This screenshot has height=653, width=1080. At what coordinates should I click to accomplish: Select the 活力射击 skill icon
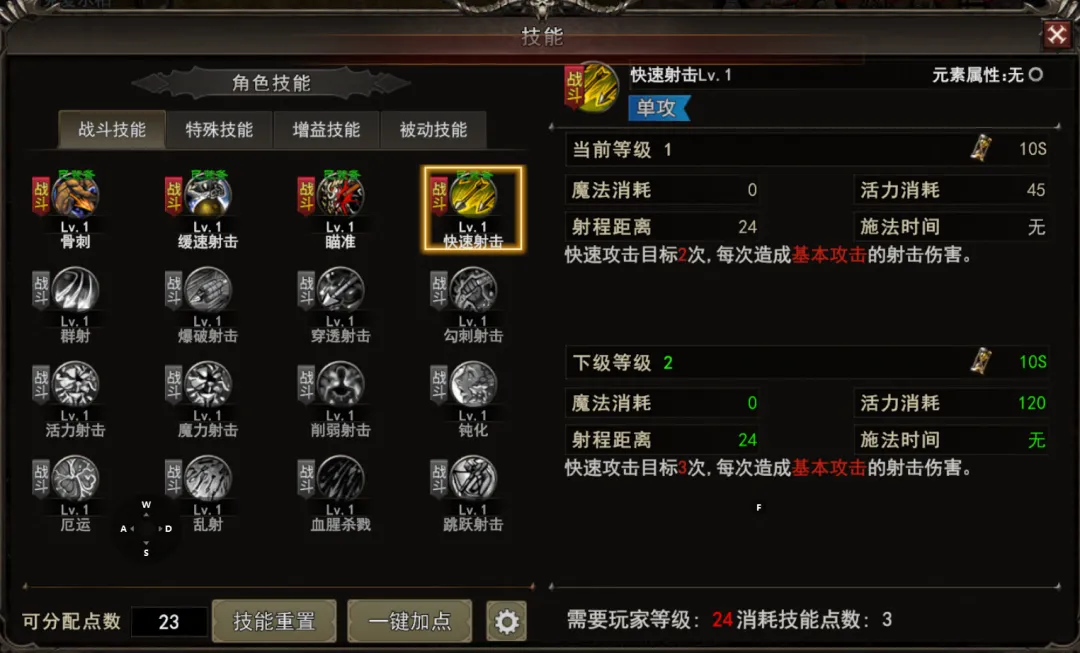pyautogui.click(x=75, y=384)
